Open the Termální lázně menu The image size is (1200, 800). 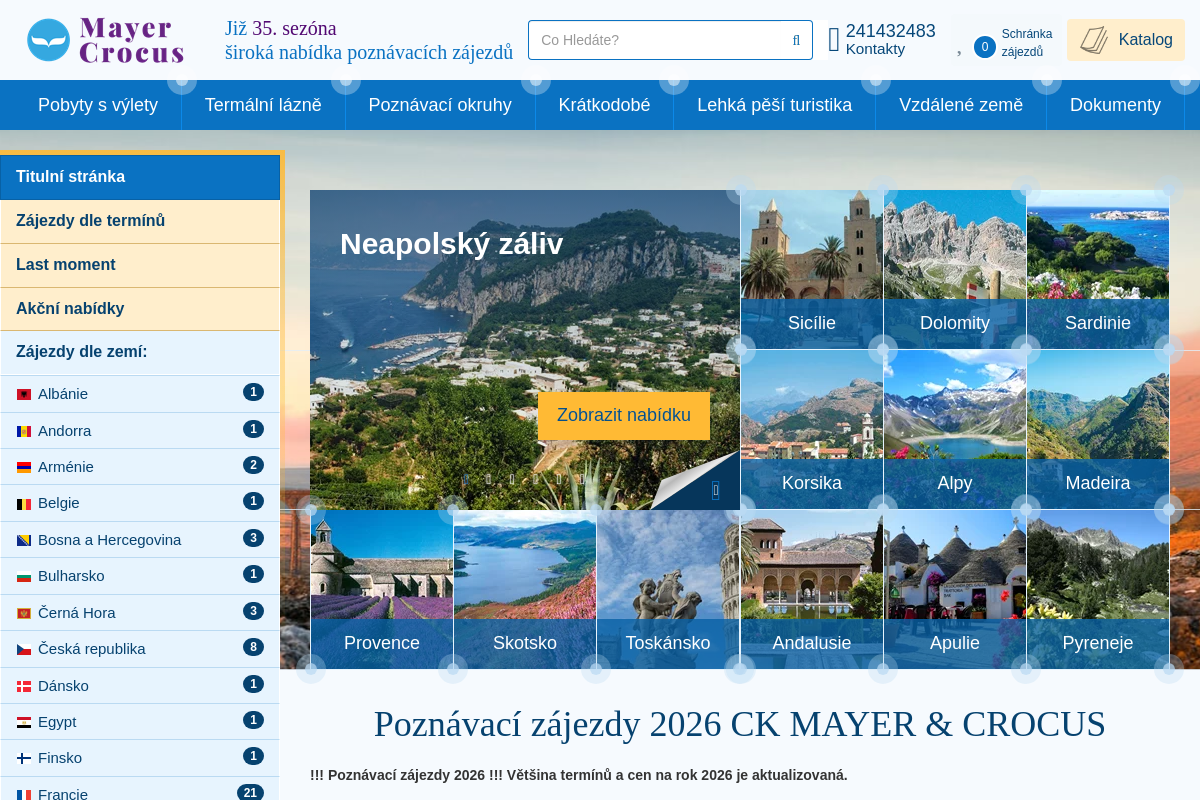pos(263,105)
